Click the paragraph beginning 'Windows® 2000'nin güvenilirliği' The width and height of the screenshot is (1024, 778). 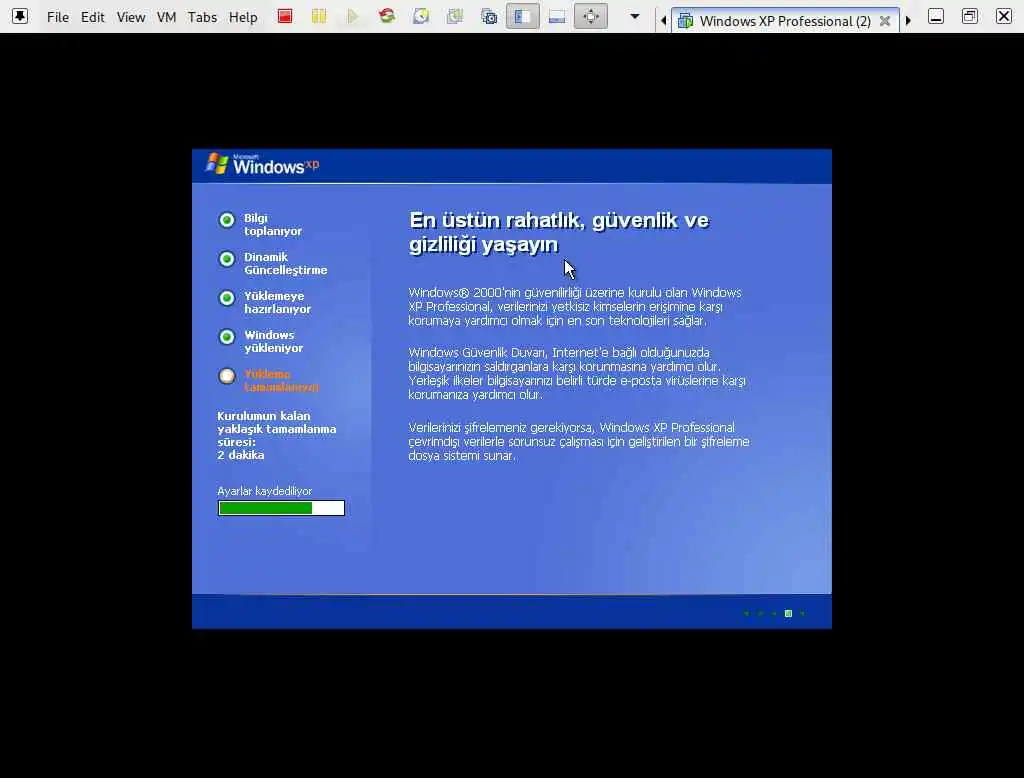coord(575,306)
